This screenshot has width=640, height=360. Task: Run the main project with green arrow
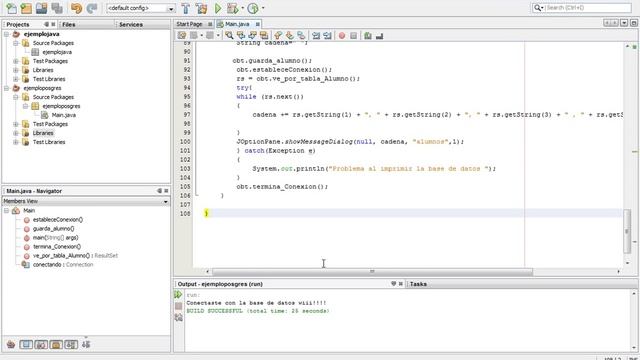pos(218,8)
